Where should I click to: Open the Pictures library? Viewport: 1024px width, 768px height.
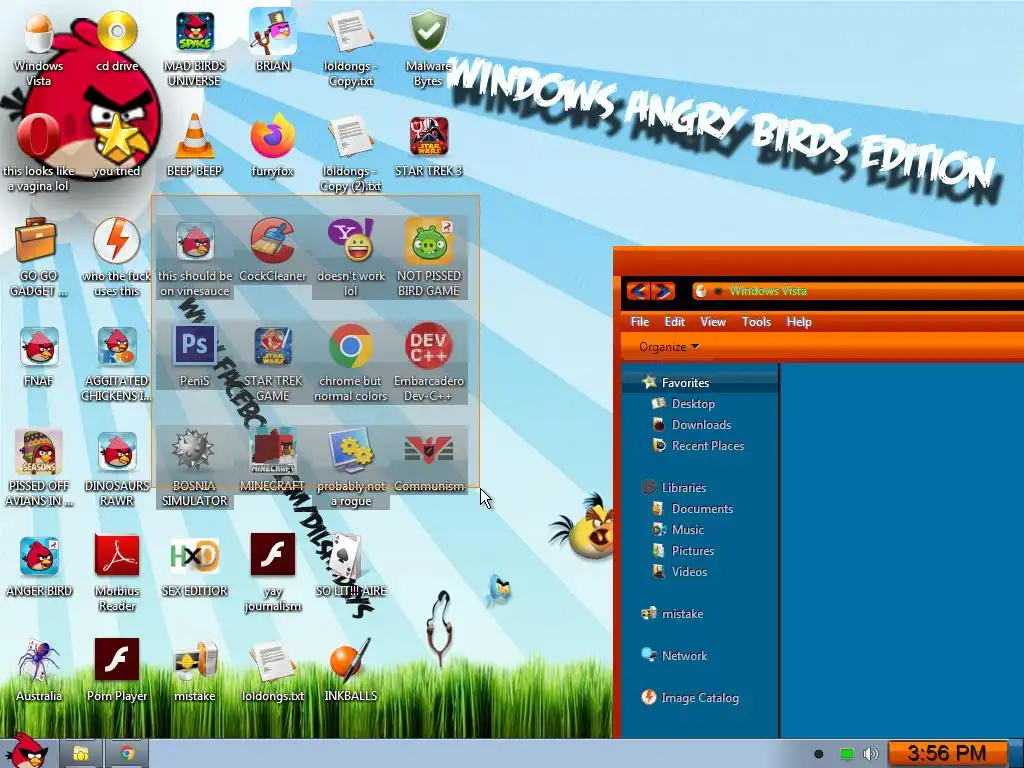point(692,551)
